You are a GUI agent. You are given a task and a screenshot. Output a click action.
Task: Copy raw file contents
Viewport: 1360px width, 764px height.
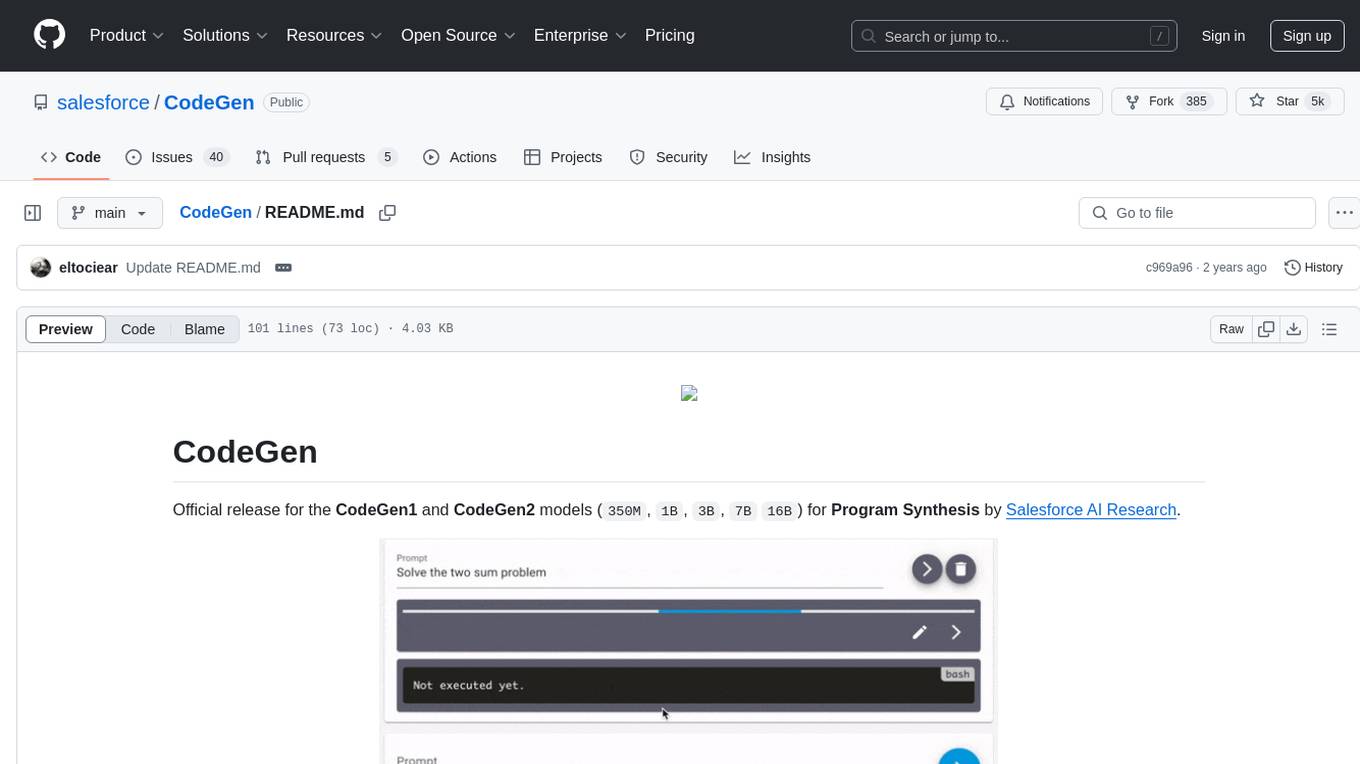1267,329
